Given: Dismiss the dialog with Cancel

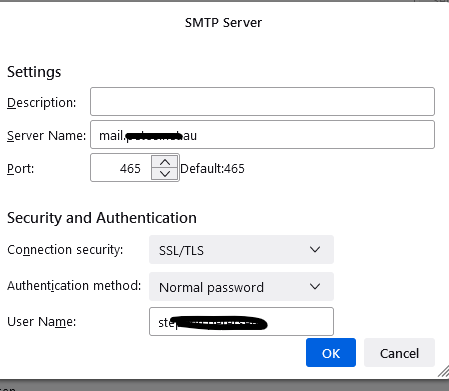Looking at the screenshot, I should click(x=399, y=353).
